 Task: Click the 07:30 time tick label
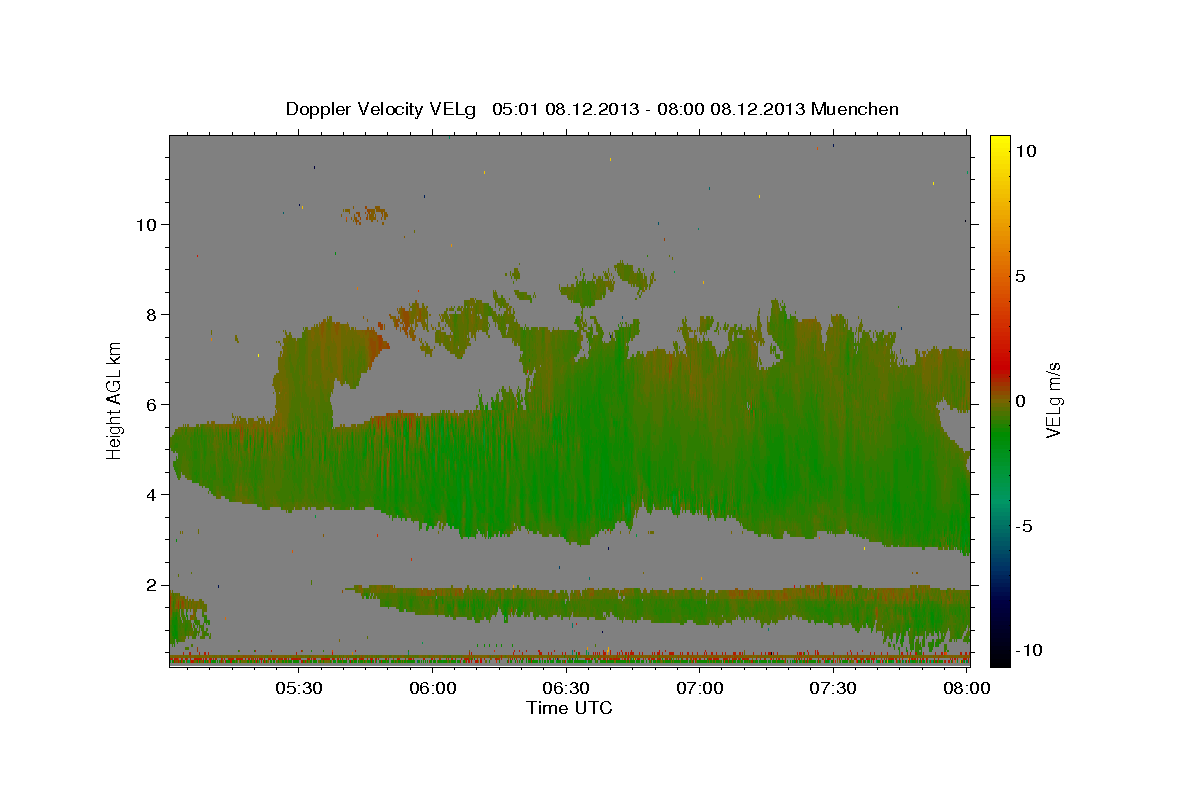pyautogui.click(x=833, y=689)
